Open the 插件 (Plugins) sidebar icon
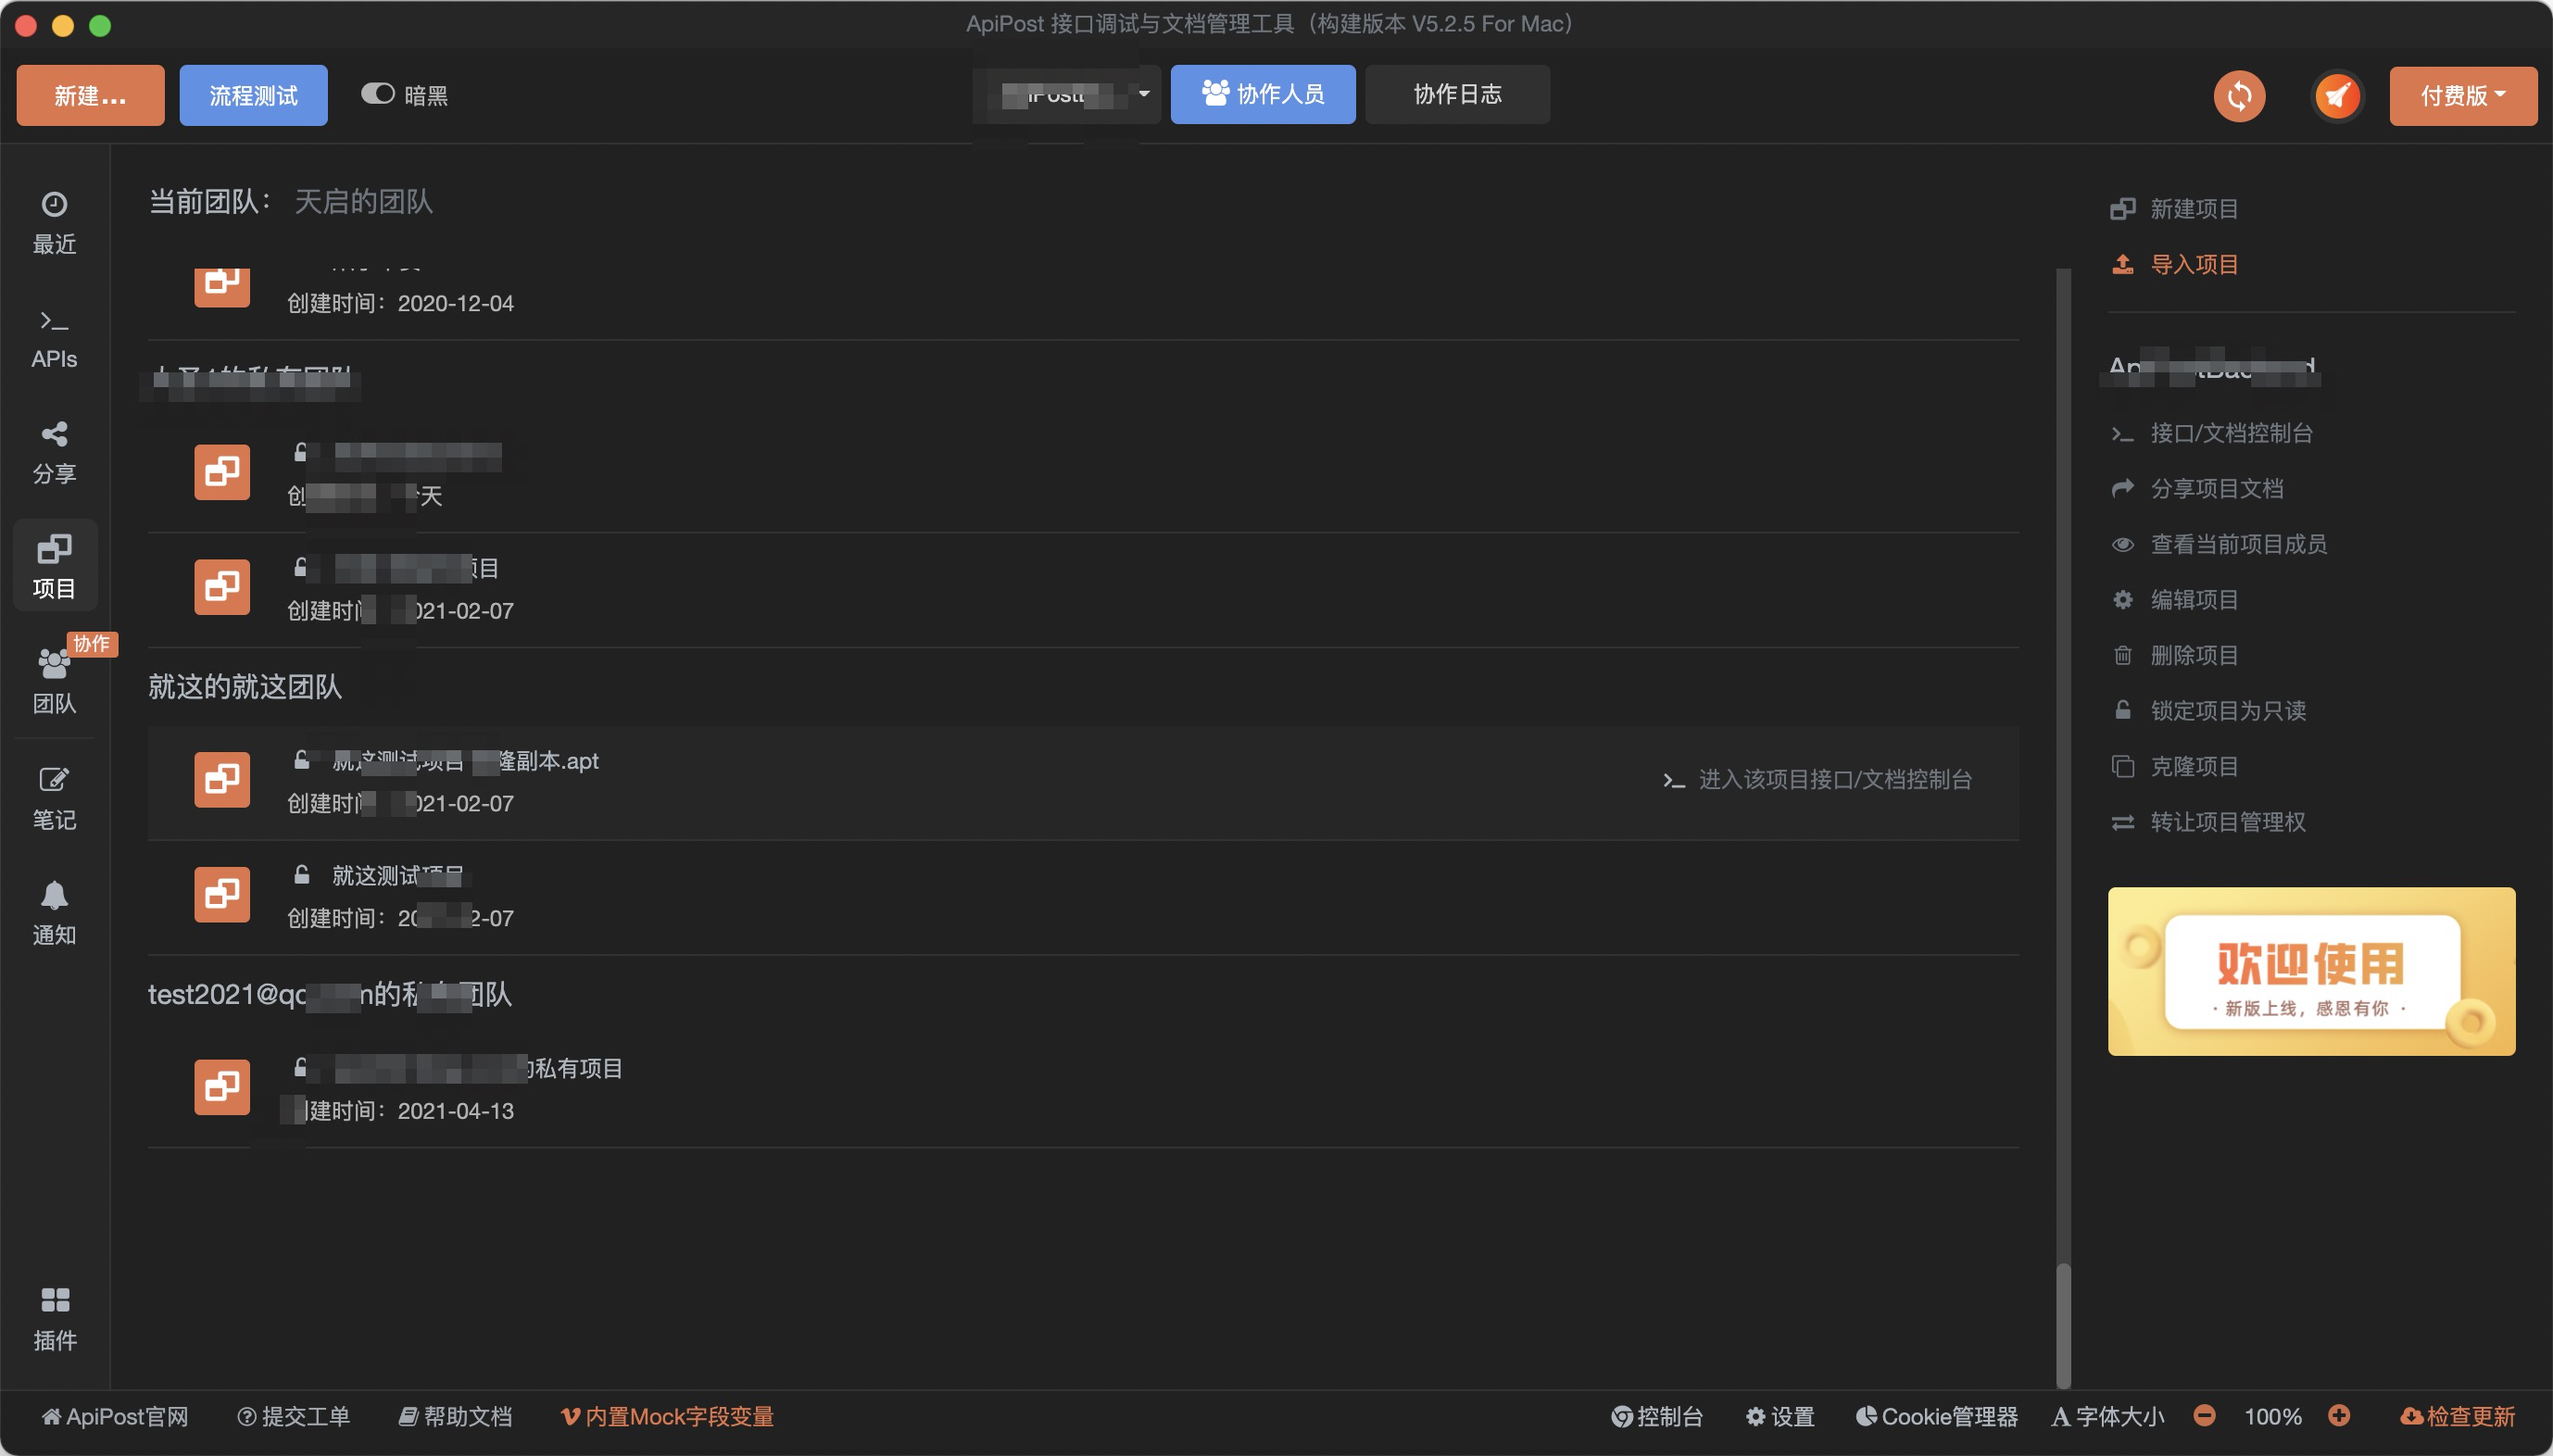The height and width of the screenshot is (1456, 2553). pos(54,1319)
